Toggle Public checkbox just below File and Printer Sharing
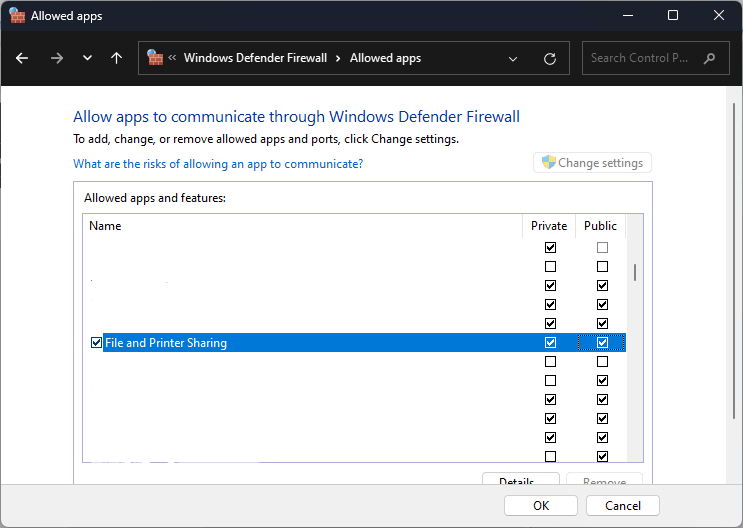Image resolution: width=743 pixels, height=528 pixels. pyautogui.click(x=602, y=362)
